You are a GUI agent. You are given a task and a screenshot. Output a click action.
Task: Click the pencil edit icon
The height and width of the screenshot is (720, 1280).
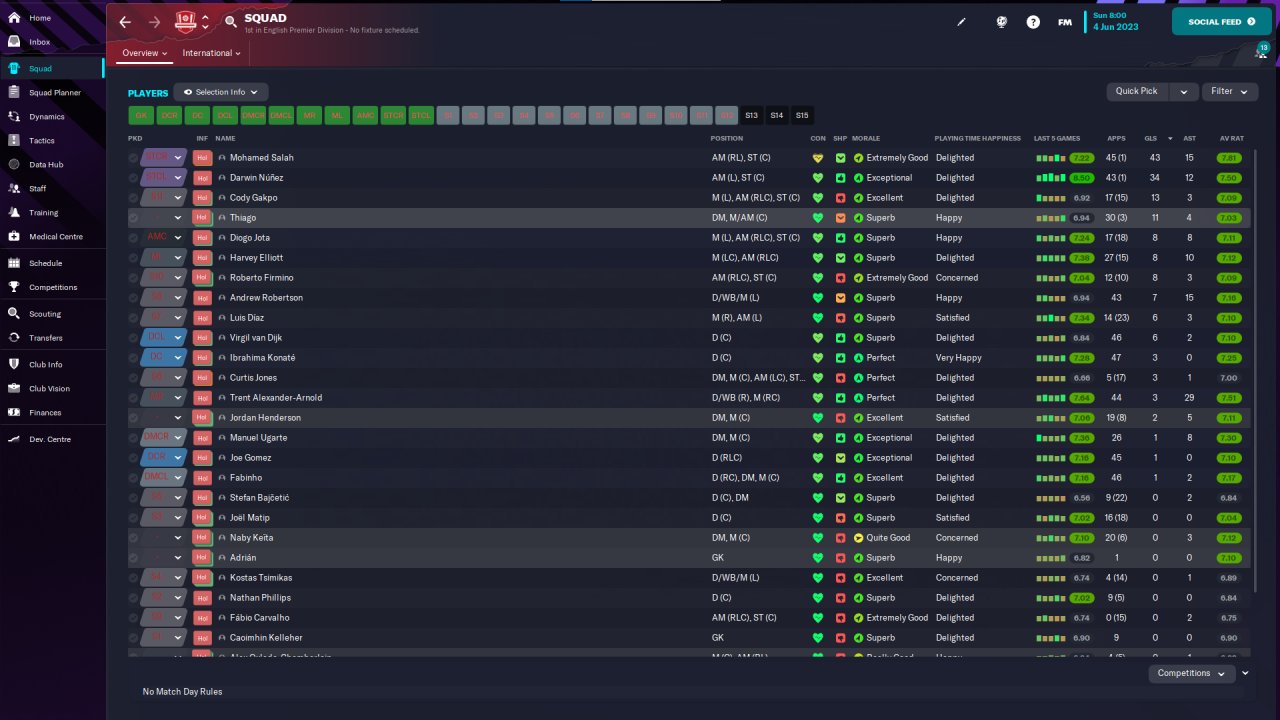tap(962, 22)
